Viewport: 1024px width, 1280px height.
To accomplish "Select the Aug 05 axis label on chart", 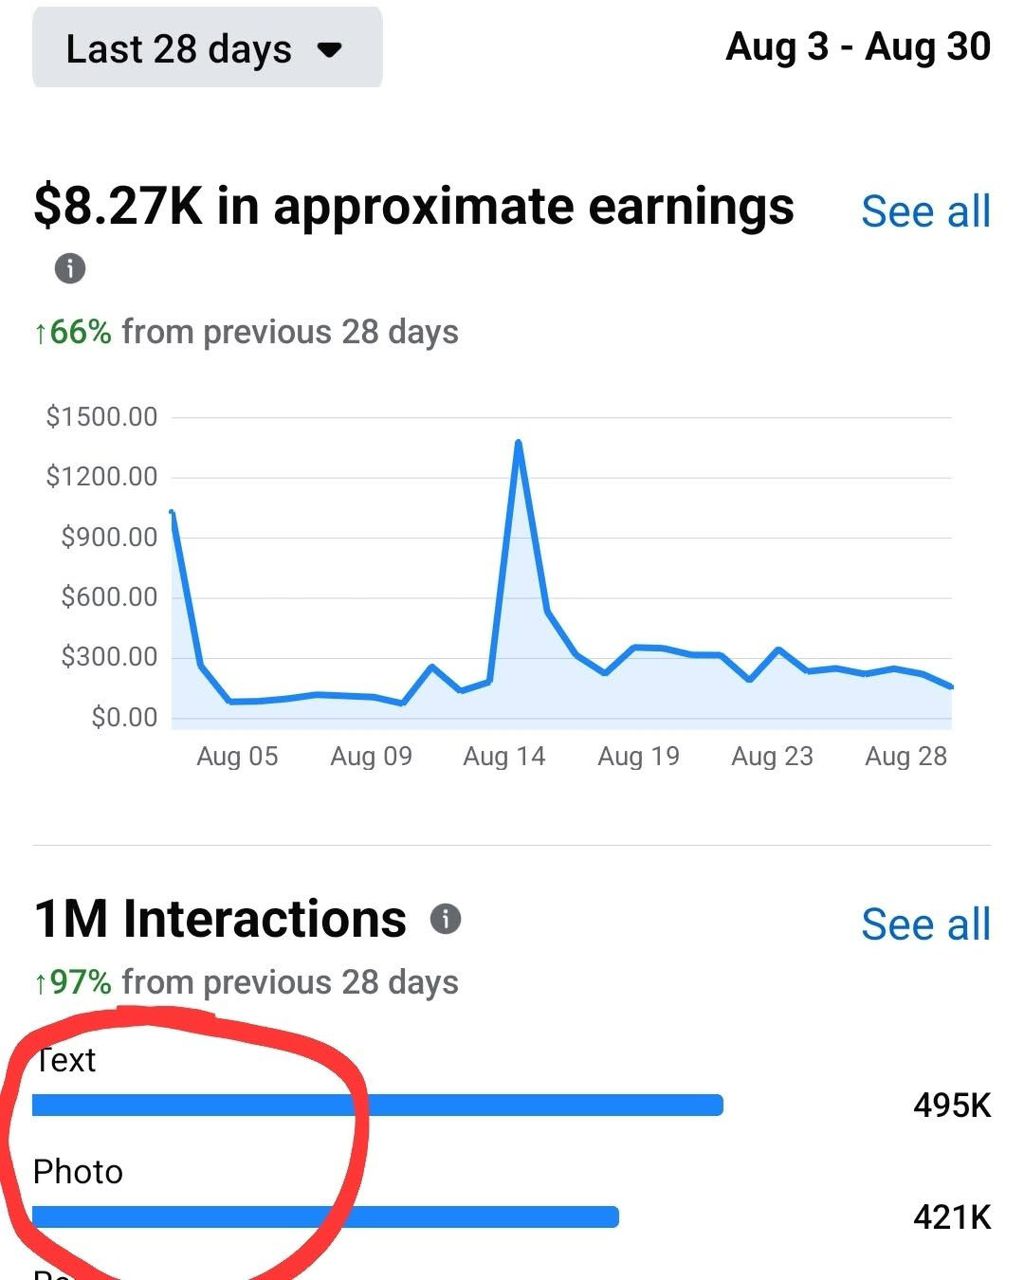I will pos(237,756).
